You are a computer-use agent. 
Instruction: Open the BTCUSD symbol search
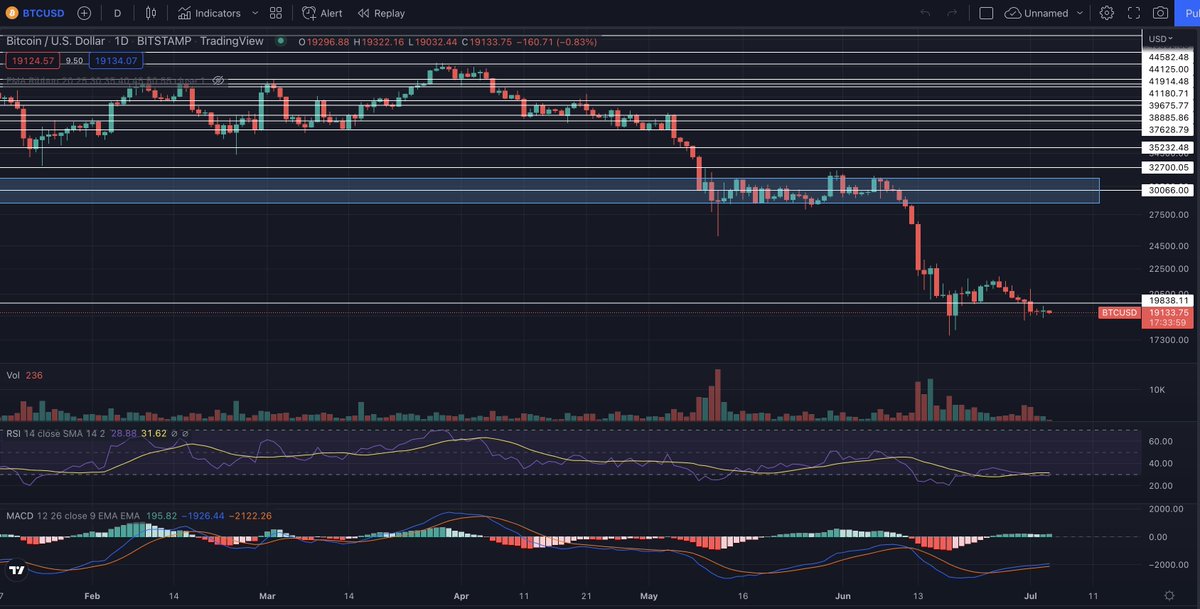tap(35, 13)
